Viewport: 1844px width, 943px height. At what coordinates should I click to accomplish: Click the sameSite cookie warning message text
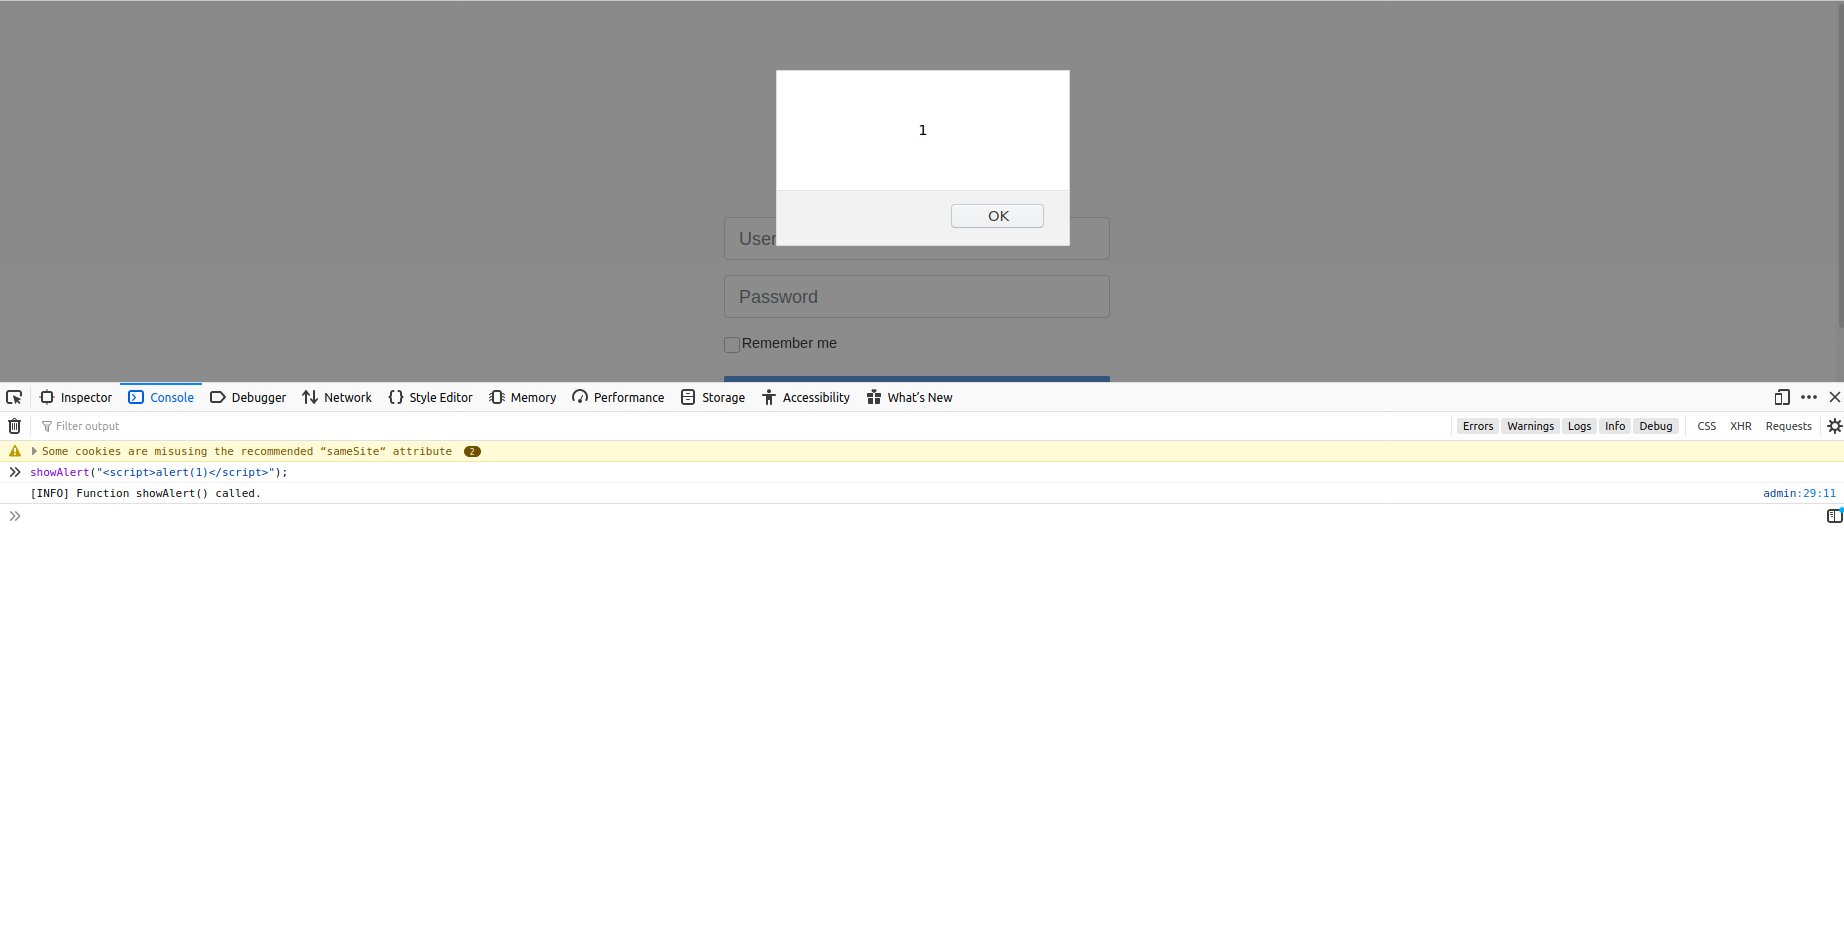(247, 451)
